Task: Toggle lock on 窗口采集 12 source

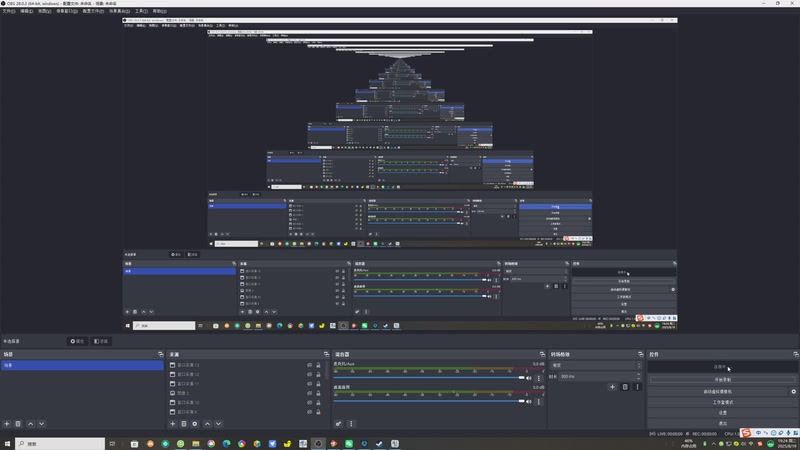Action: 318,374
